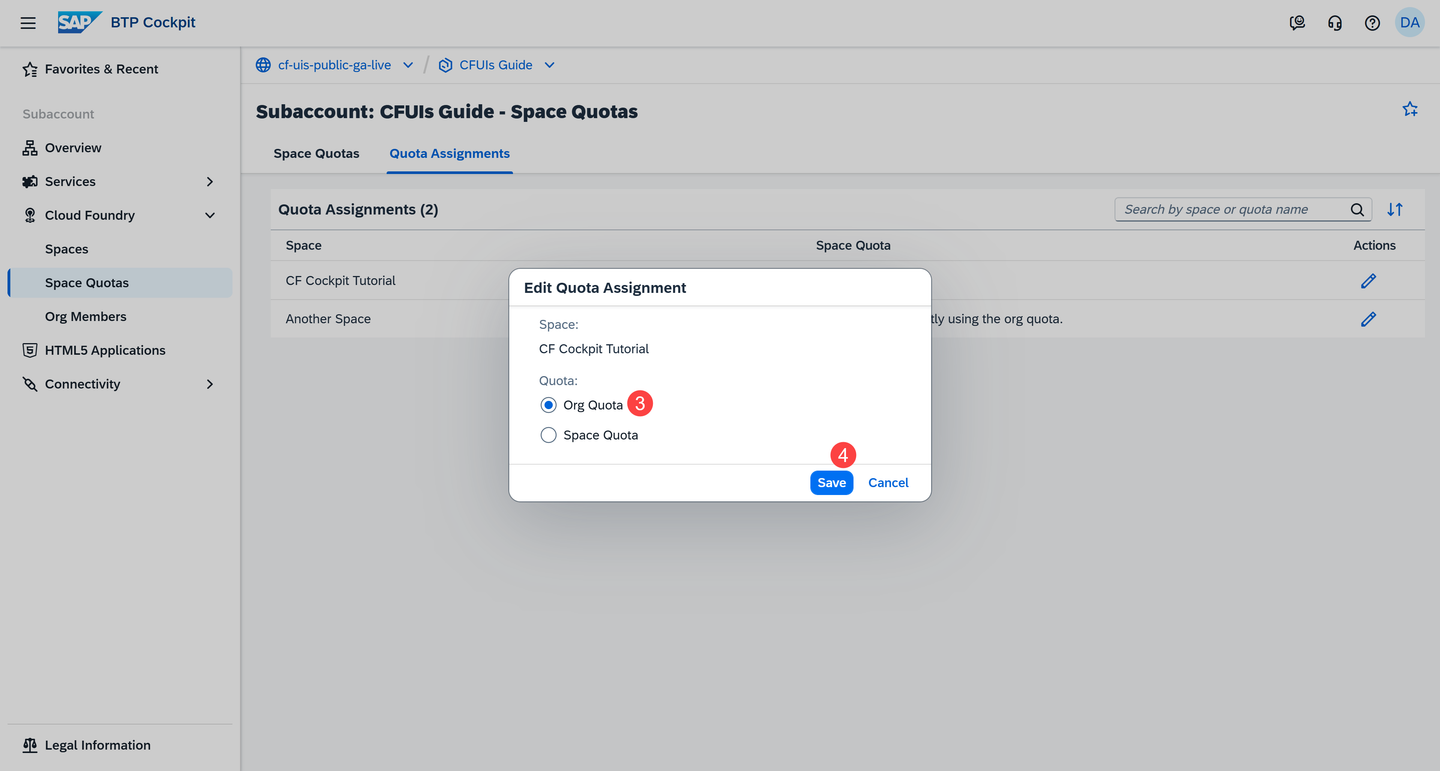Click the Actions column header
The image size is (1440, 771).
(1375, 245)
